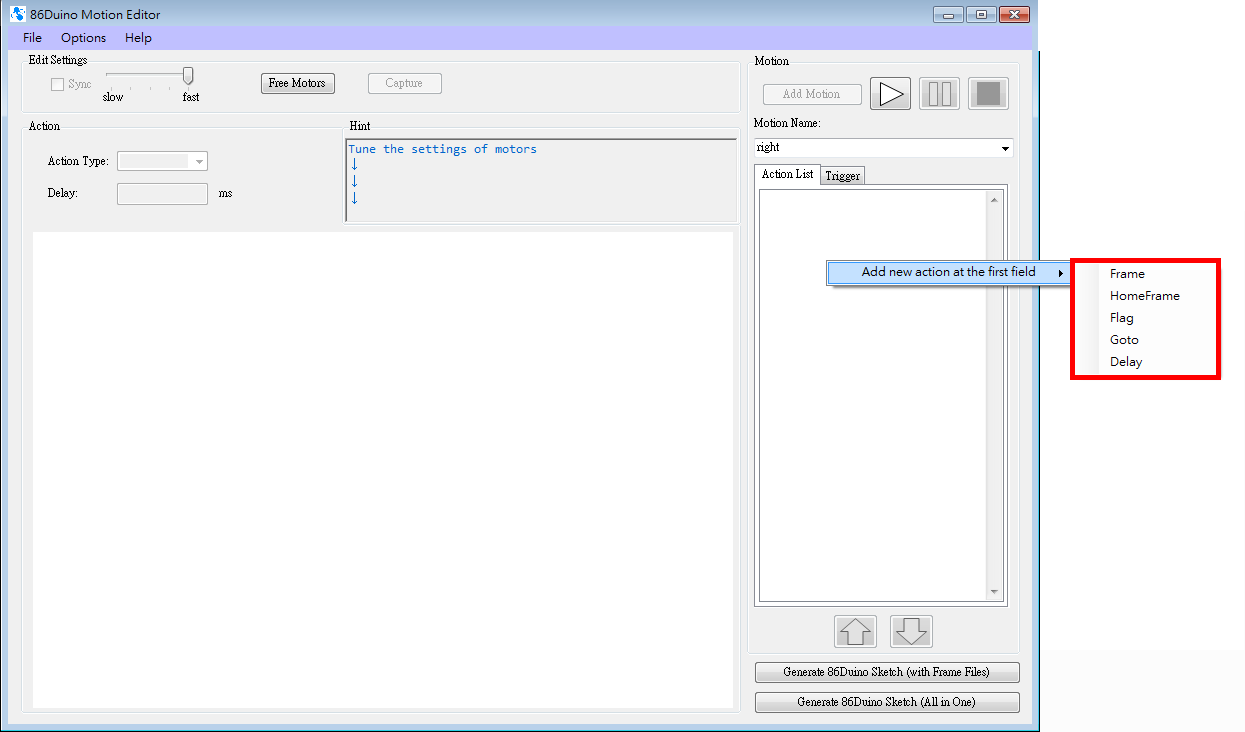The image size is (1245, 732).
Task: Open the Help menu
Action: tap(138, 38)
